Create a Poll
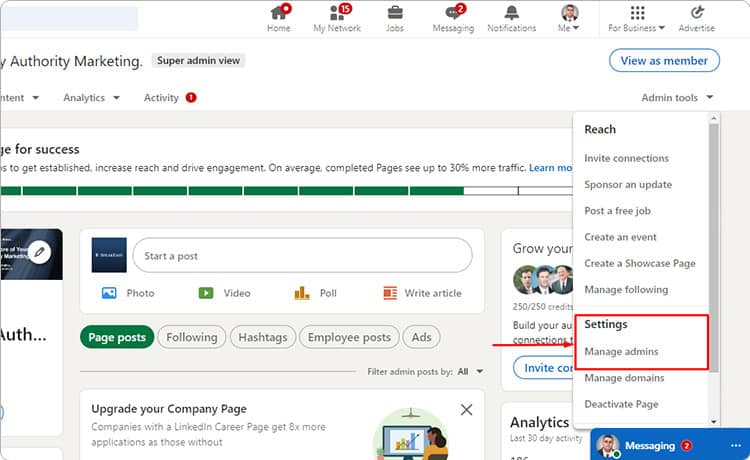 315,293
